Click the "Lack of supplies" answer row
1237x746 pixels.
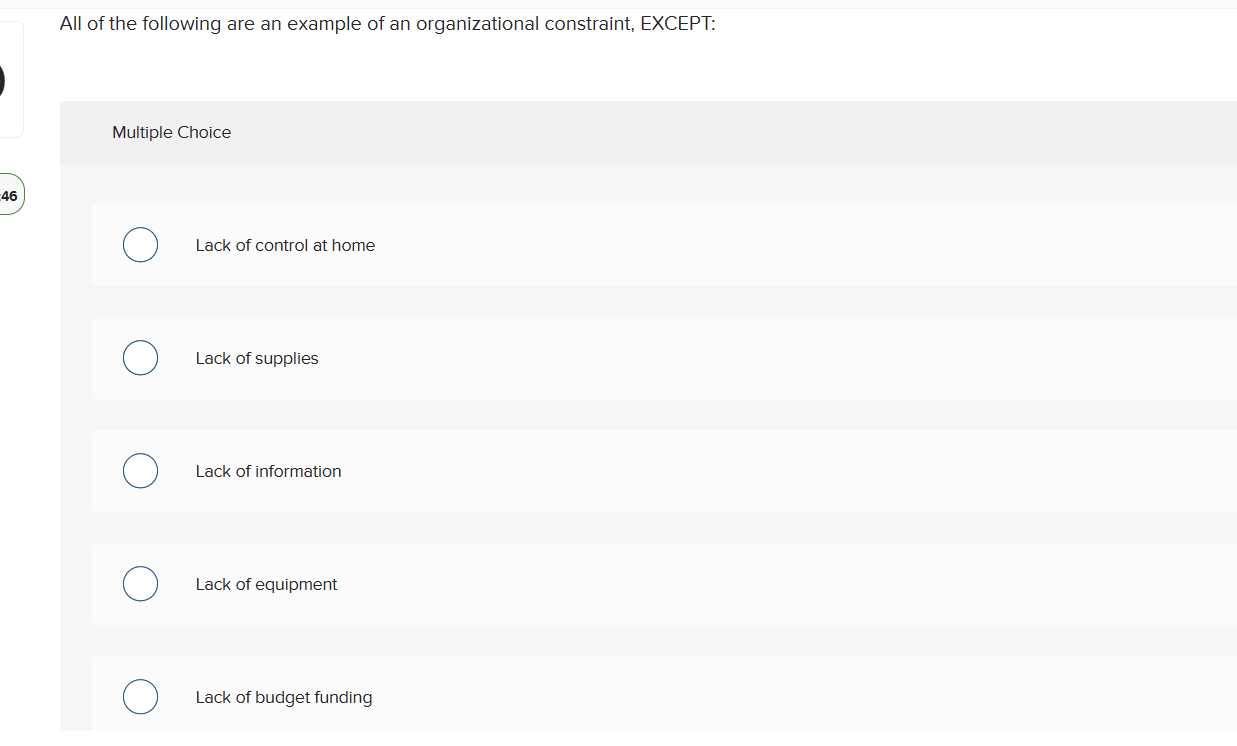500,357
